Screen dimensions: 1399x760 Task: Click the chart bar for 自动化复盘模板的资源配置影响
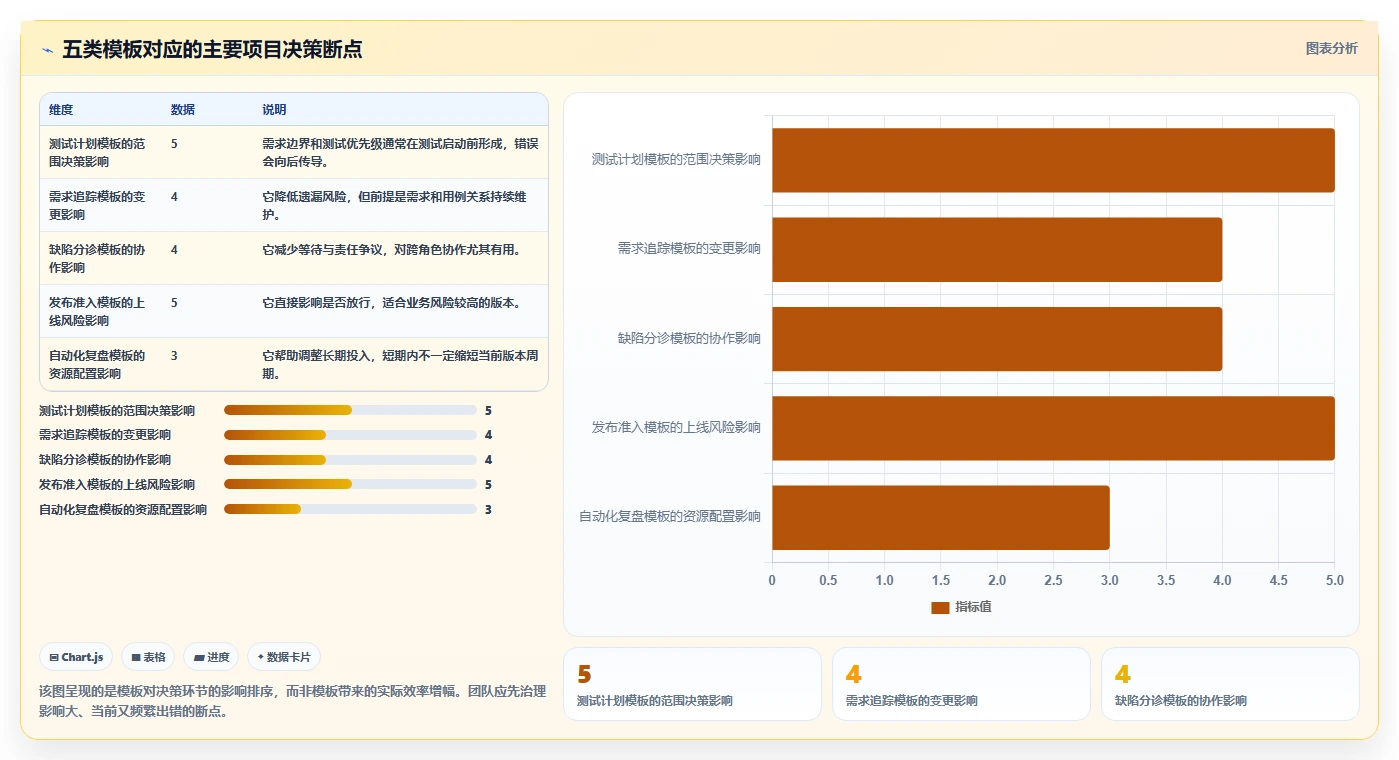coord(941,517)
